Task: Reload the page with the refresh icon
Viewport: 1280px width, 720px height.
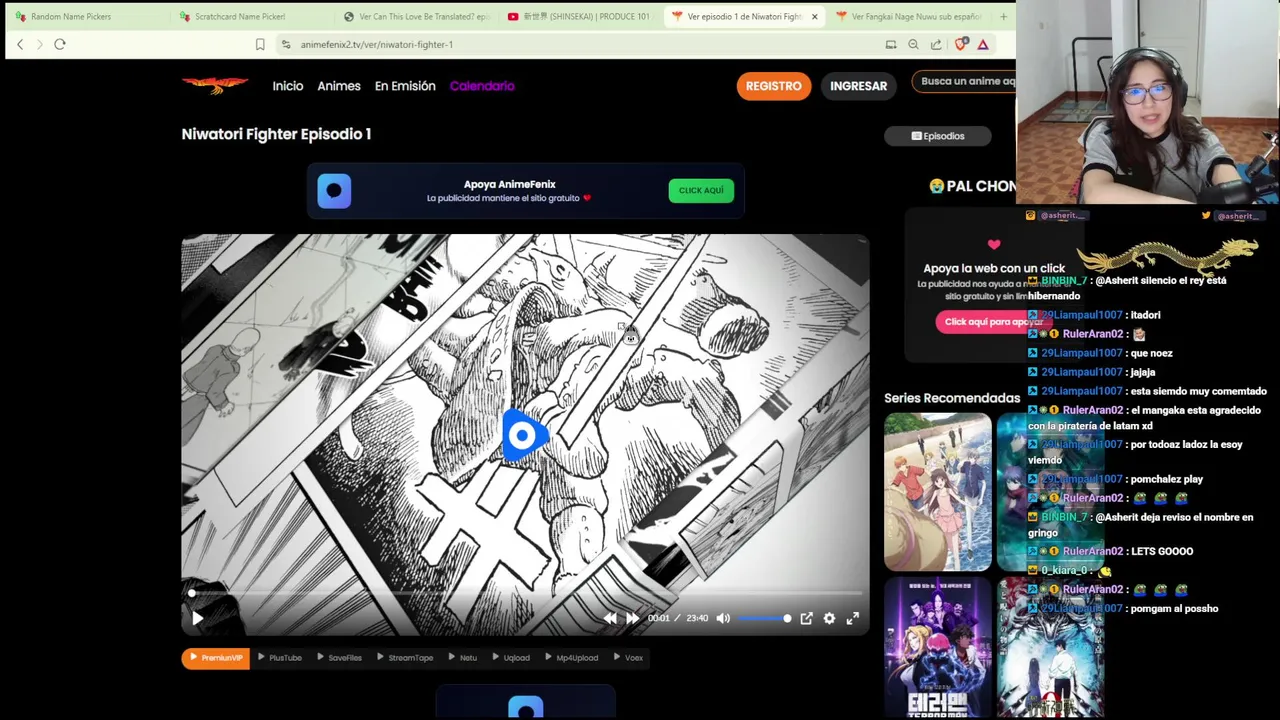Action: pyautogui.click(x=60, y=44)
